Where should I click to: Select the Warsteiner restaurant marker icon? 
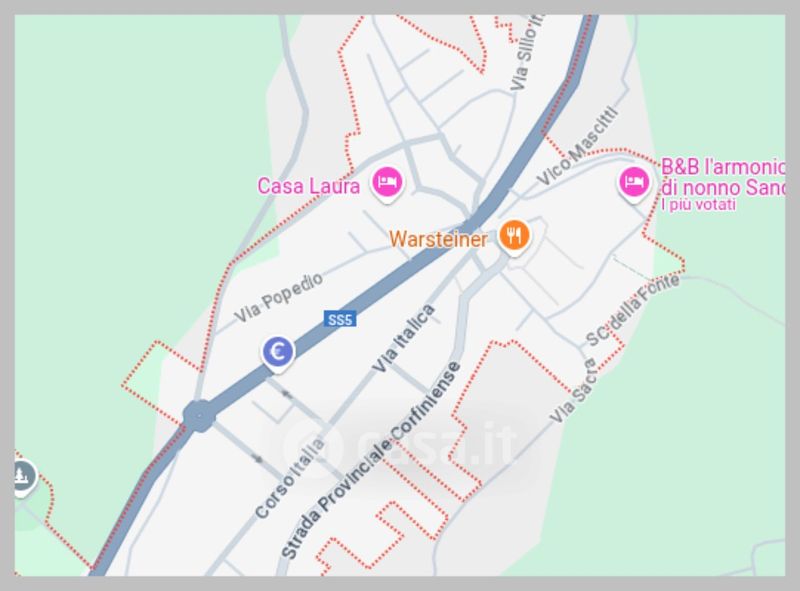tap(514, 236)
